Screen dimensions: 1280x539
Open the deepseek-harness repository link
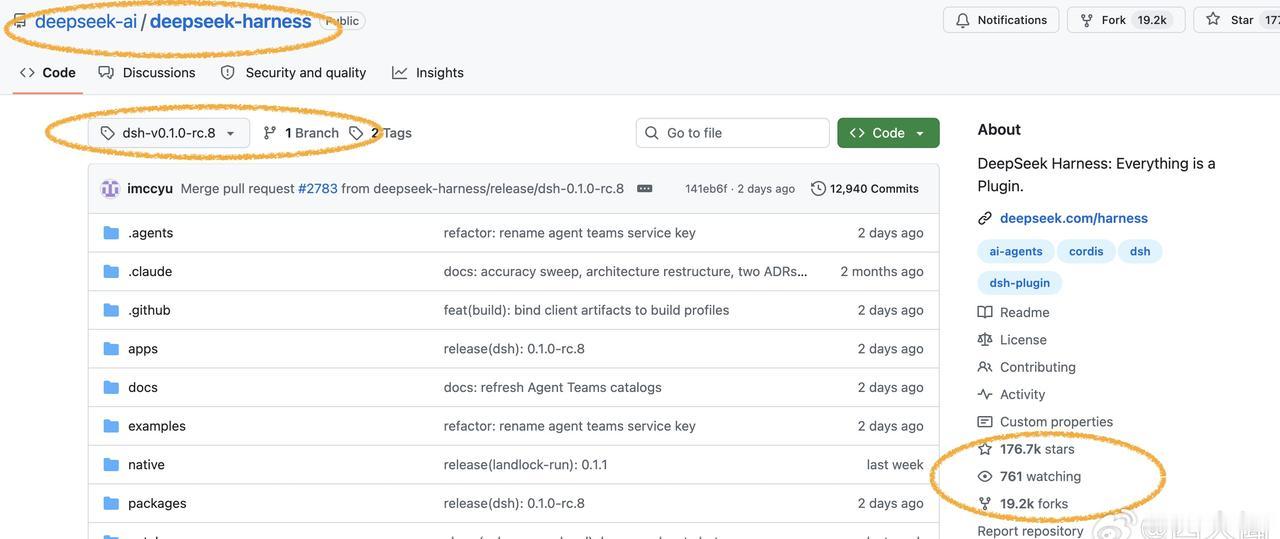230,21
